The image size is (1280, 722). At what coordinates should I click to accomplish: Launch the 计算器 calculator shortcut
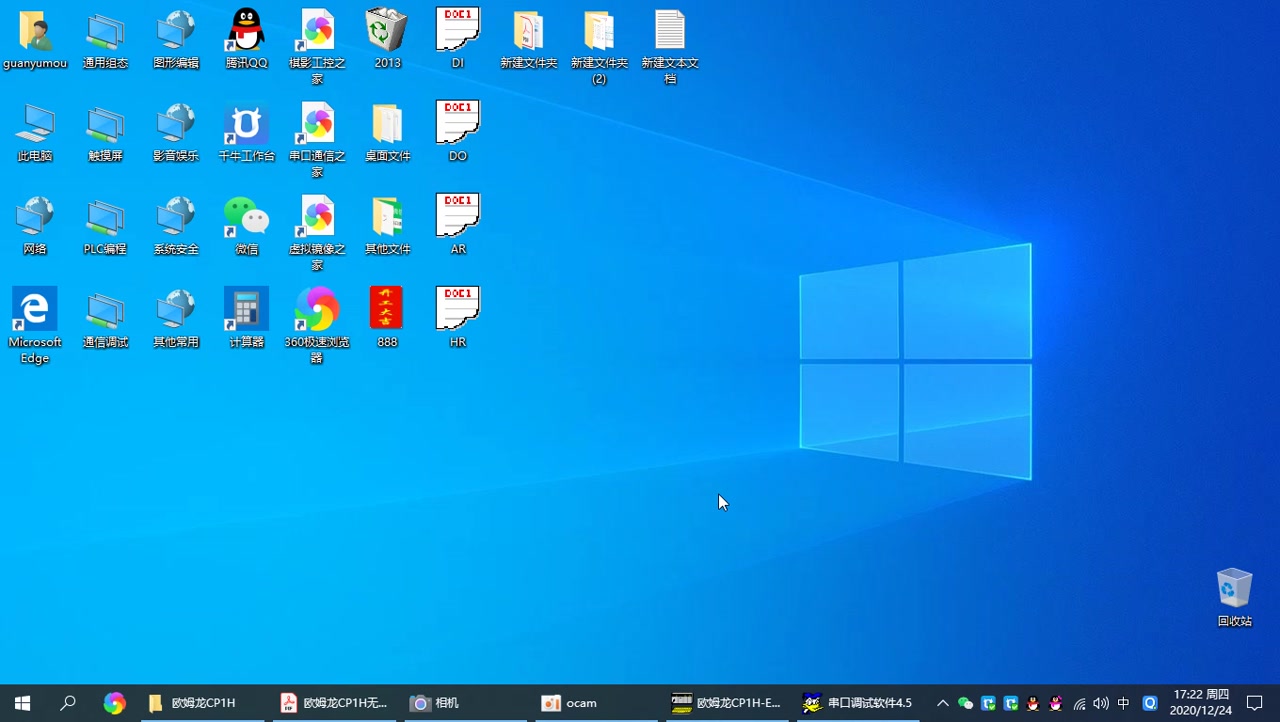[x=246, y=319]
